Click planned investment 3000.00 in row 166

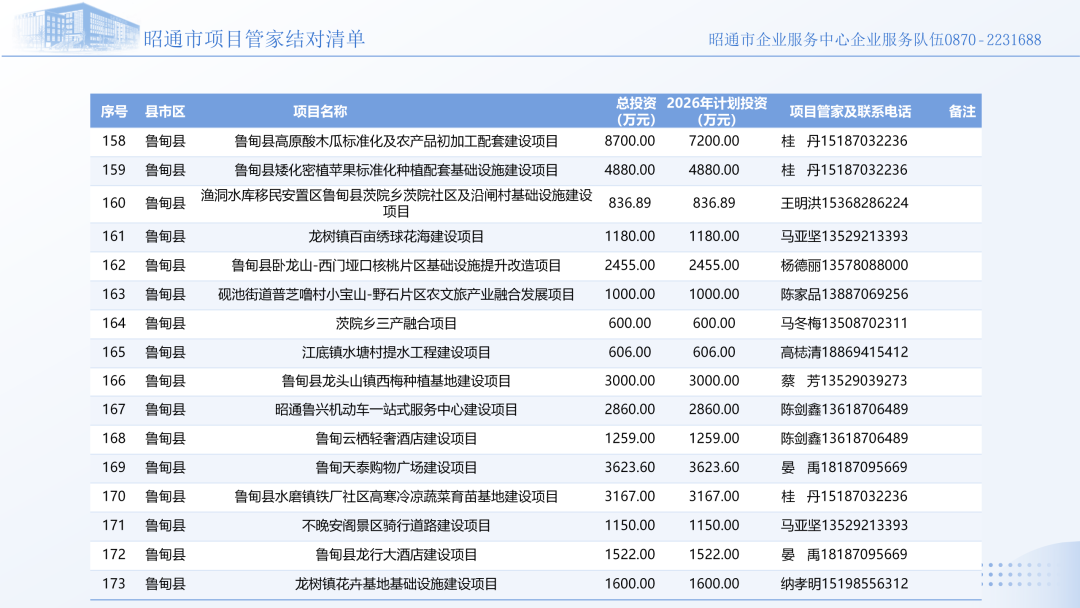pyautogui.click(x=714, y=381)
